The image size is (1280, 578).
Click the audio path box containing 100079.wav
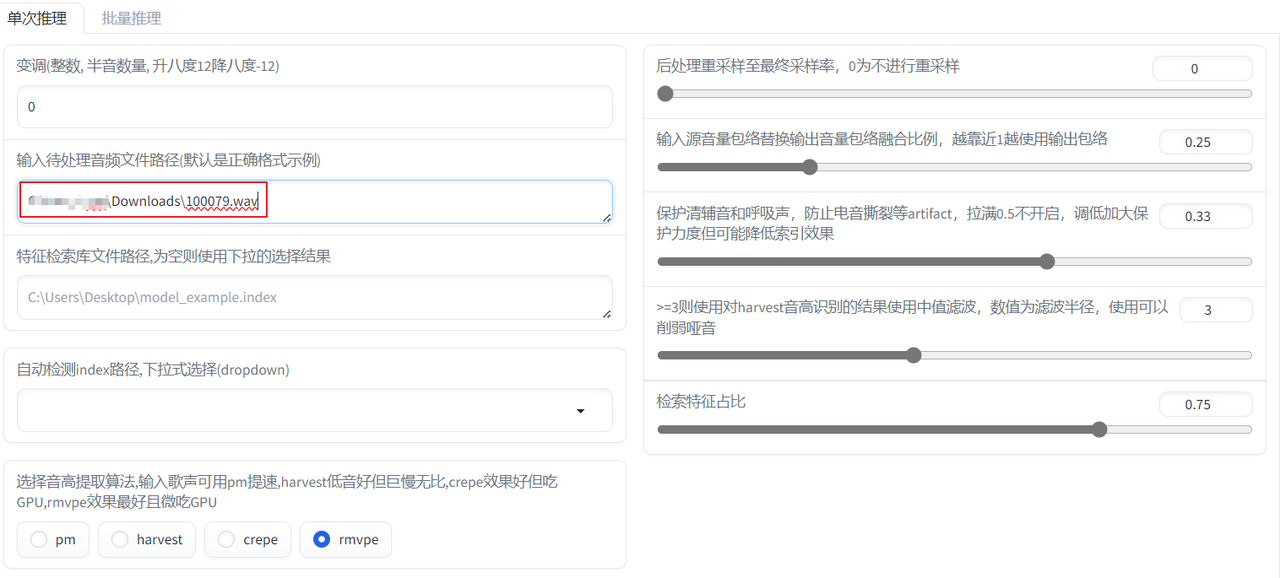coord(314,202)
